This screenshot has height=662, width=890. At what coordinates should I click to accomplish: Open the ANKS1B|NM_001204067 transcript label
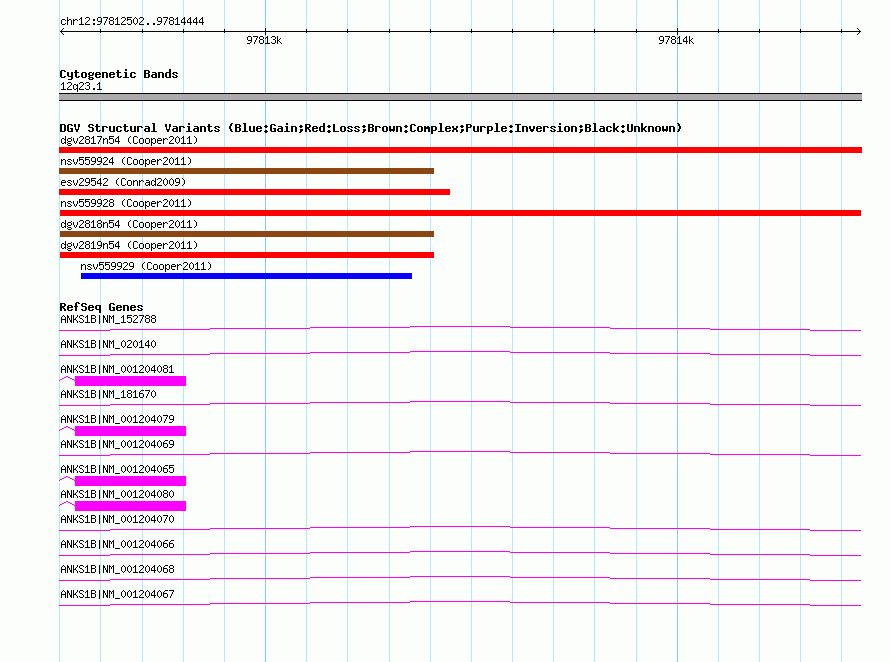[117, 594]
